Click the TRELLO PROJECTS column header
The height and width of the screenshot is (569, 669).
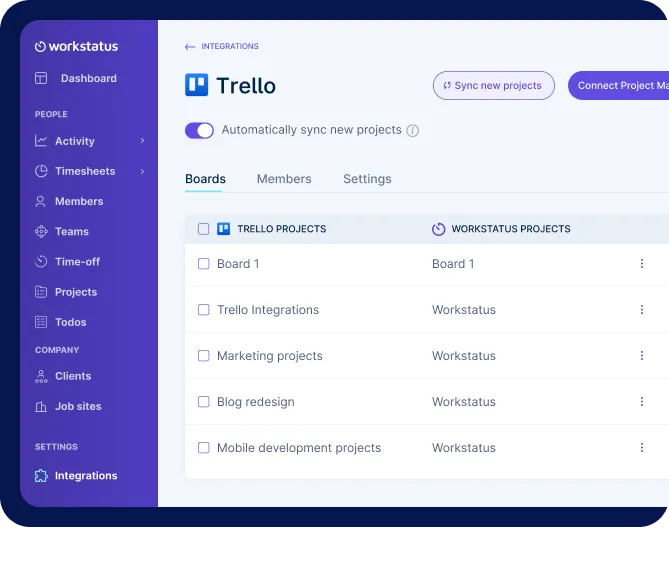[282, 229]
